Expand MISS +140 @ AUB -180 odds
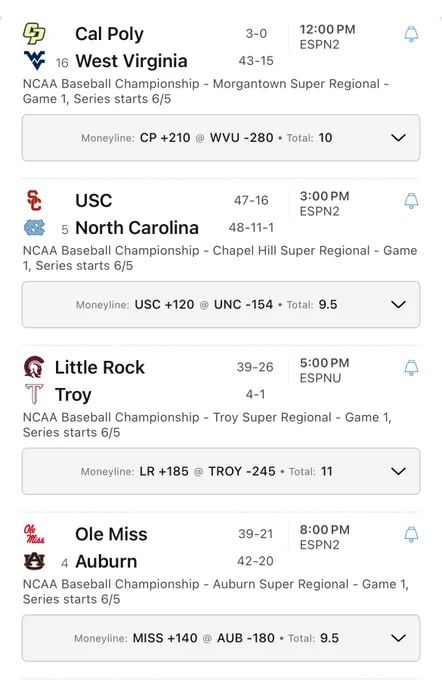The image size is (442, 680). tap(221, 638)
